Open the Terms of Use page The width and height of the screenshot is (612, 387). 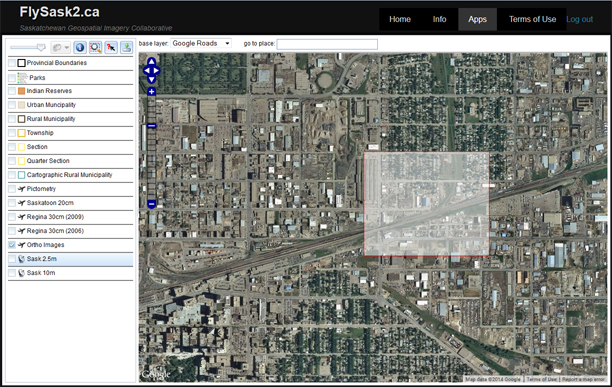pyautogui.click(x=532, y=19)
